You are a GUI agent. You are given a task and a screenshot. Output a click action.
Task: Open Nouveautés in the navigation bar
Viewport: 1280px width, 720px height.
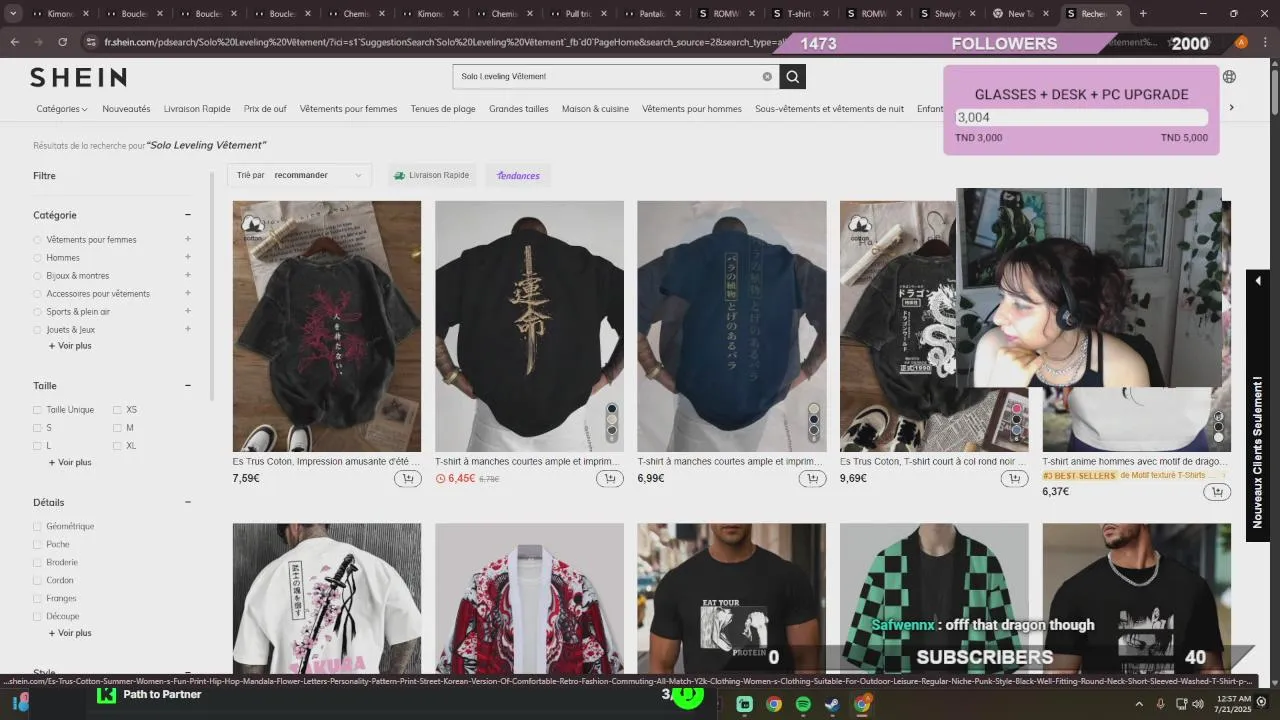pos(126,109)
